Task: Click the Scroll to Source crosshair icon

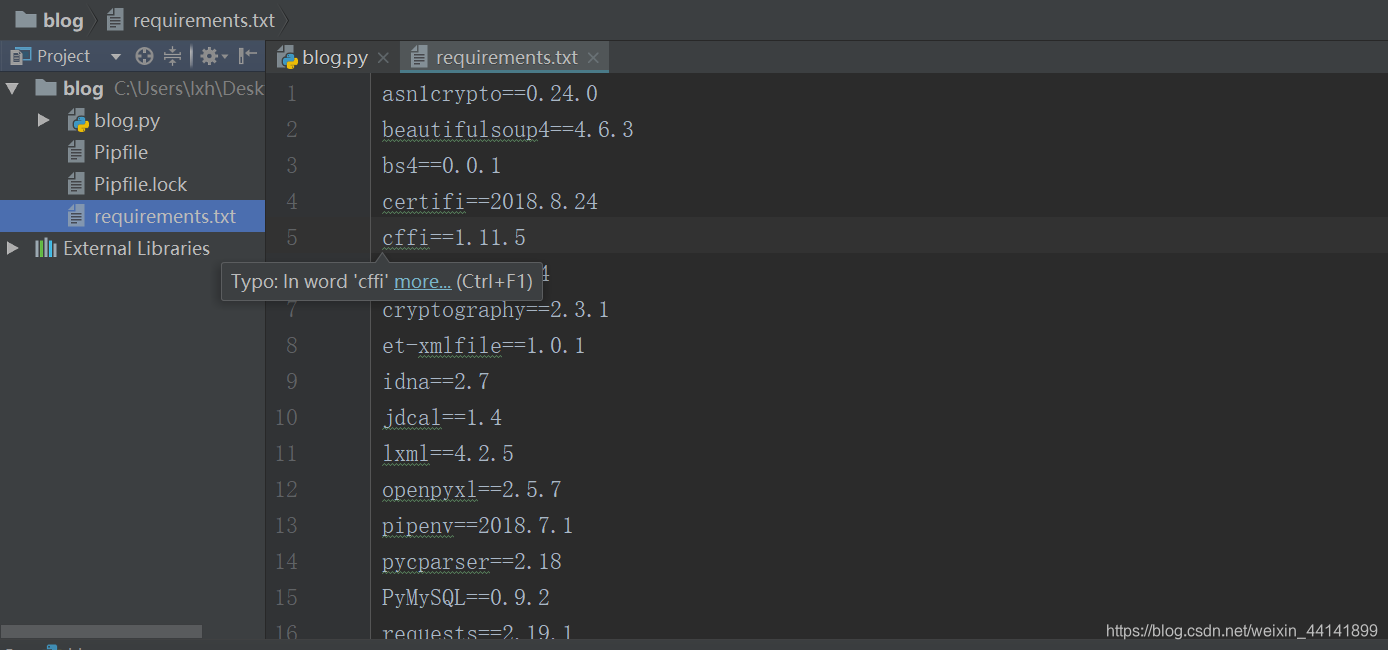Action: tap(143, 56)
